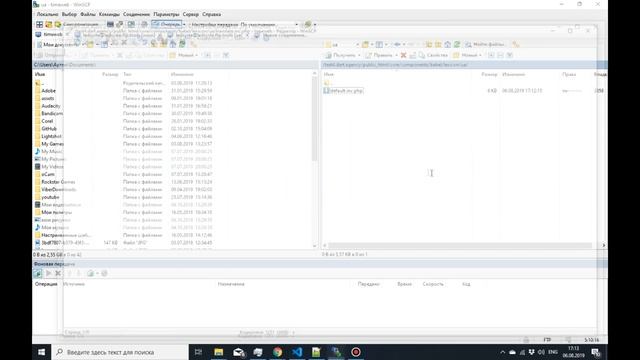Click the queue delete X icon
The width and height of the screenshot is (640, 360).
click(x=58, y=273)
